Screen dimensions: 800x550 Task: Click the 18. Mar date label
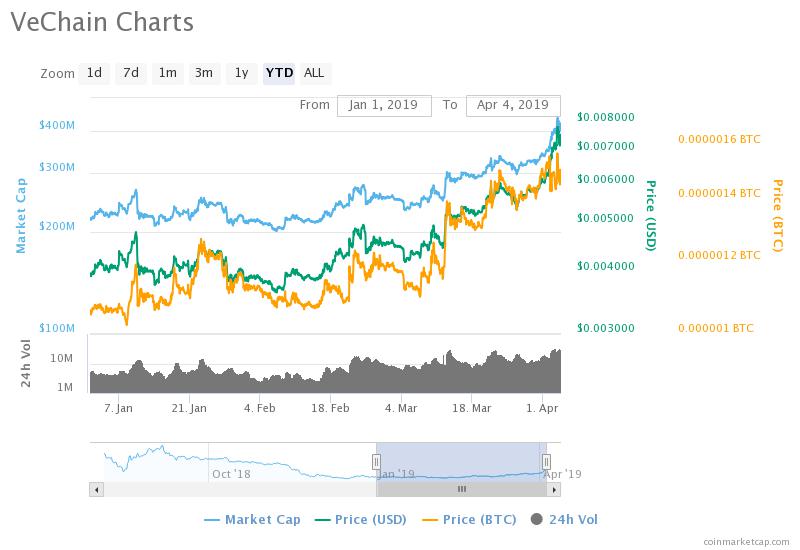point(472,408)
